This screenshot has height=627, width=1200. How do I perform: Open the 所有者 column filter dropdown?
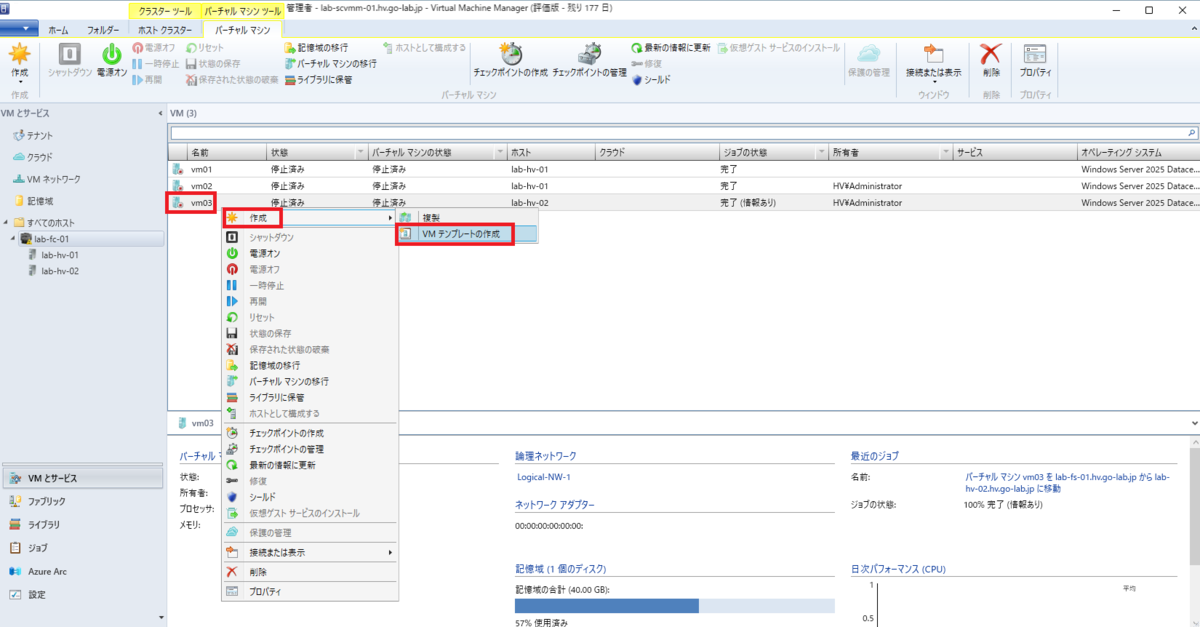[x=946, y=153]
